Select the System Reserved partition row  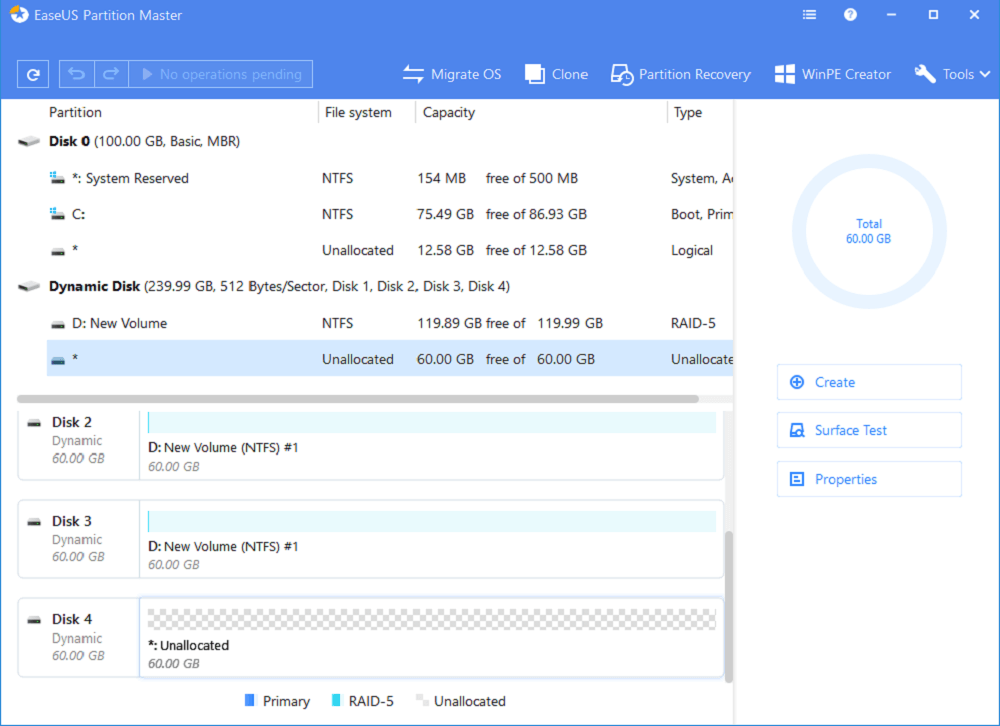click(x=390, y=178)
